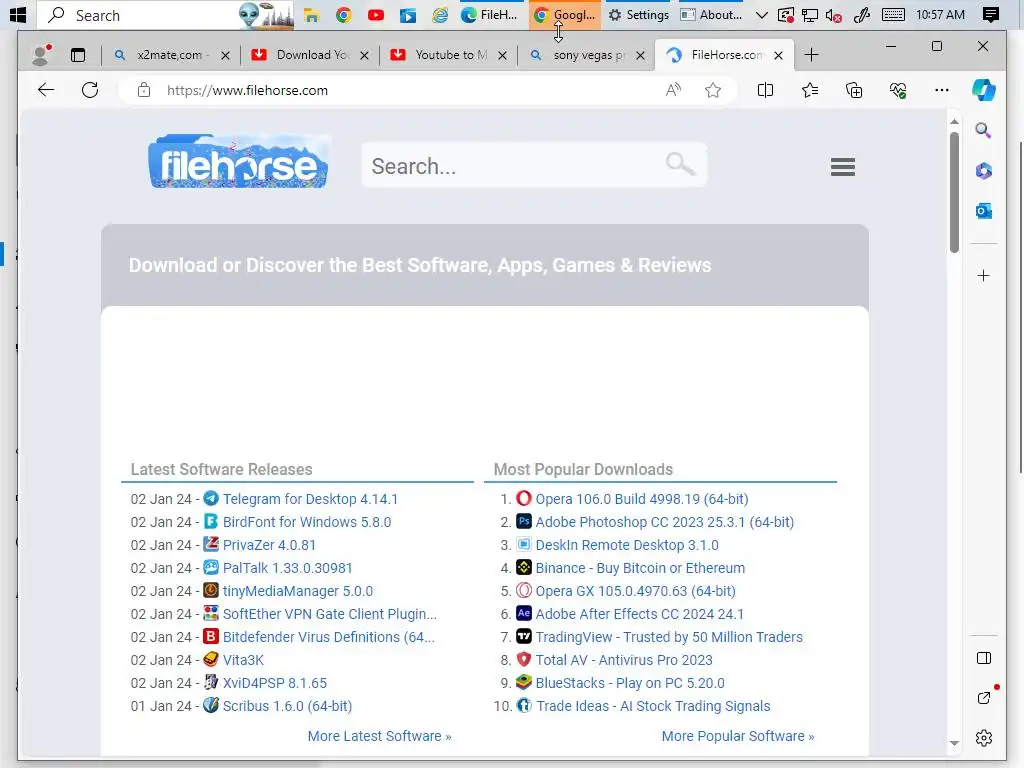1024x768 pixels.
Task: Click More Popular Software link
Action: click(738, 736)
